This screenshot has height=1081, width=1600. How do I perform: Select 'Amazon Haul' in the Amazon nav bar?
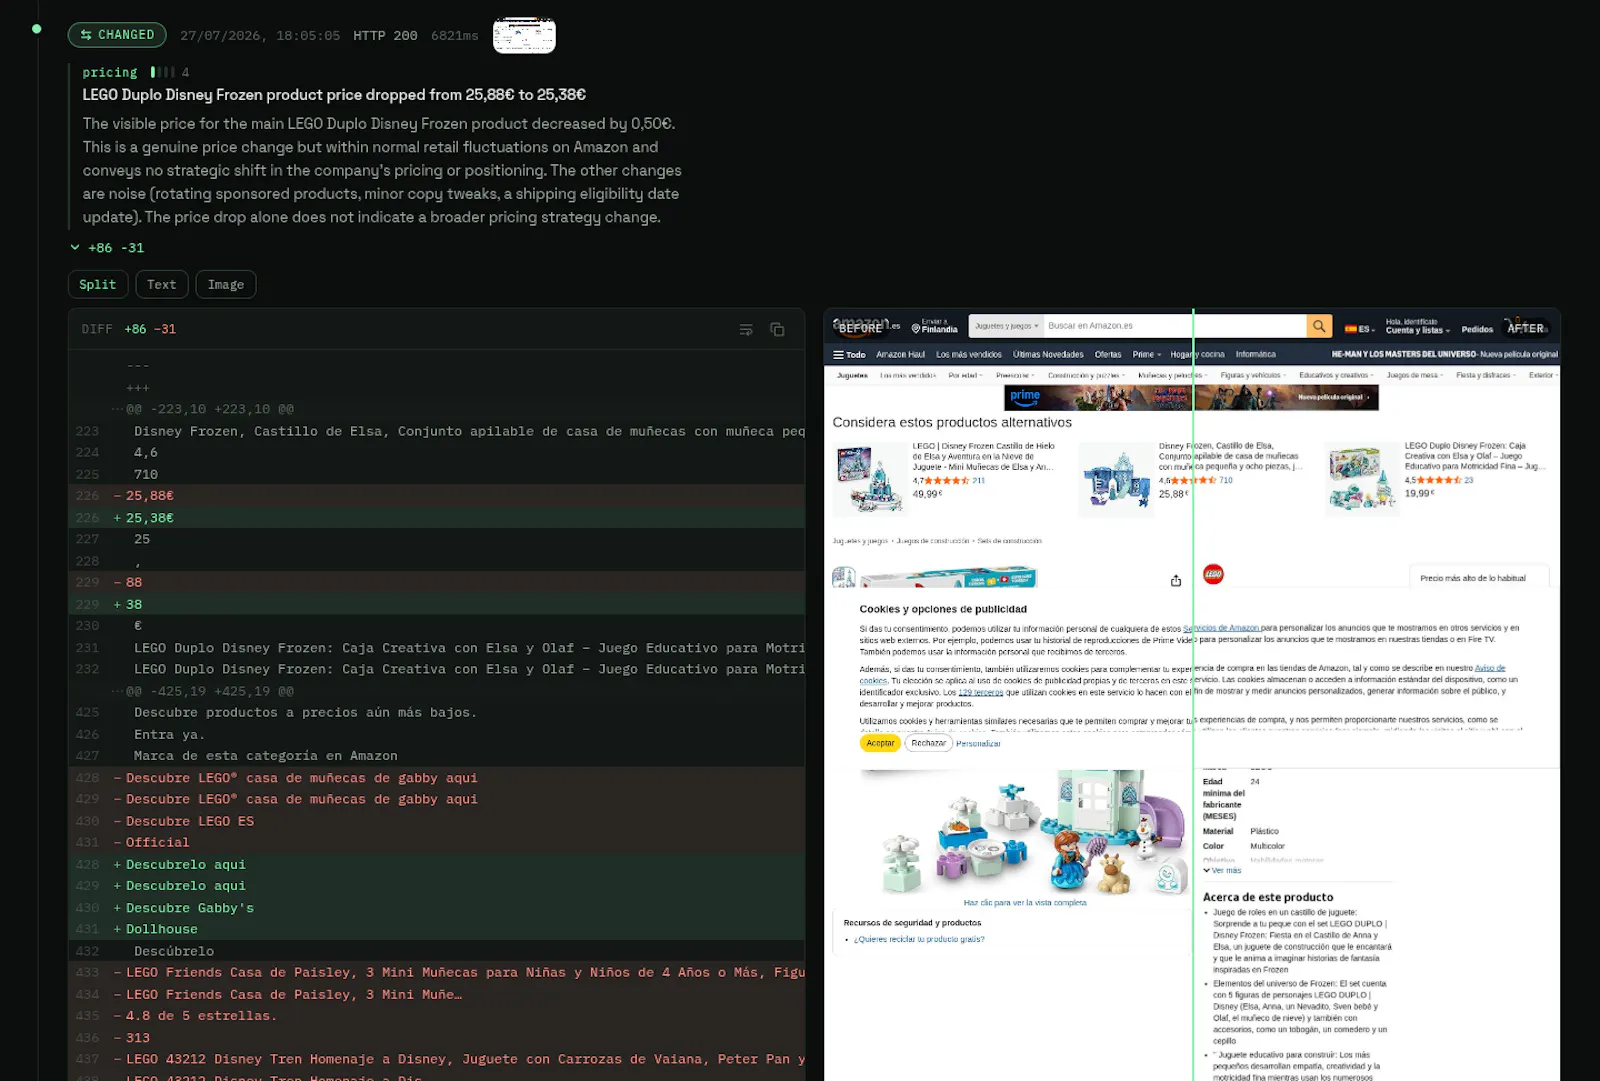pyautogui.click(x=901, y=354)
